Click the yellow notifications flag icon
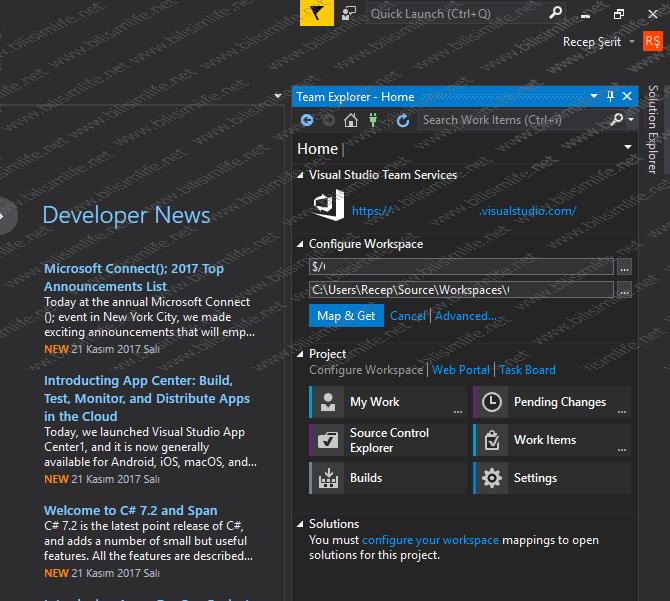 pyautogui.click(x=317, y=13)
